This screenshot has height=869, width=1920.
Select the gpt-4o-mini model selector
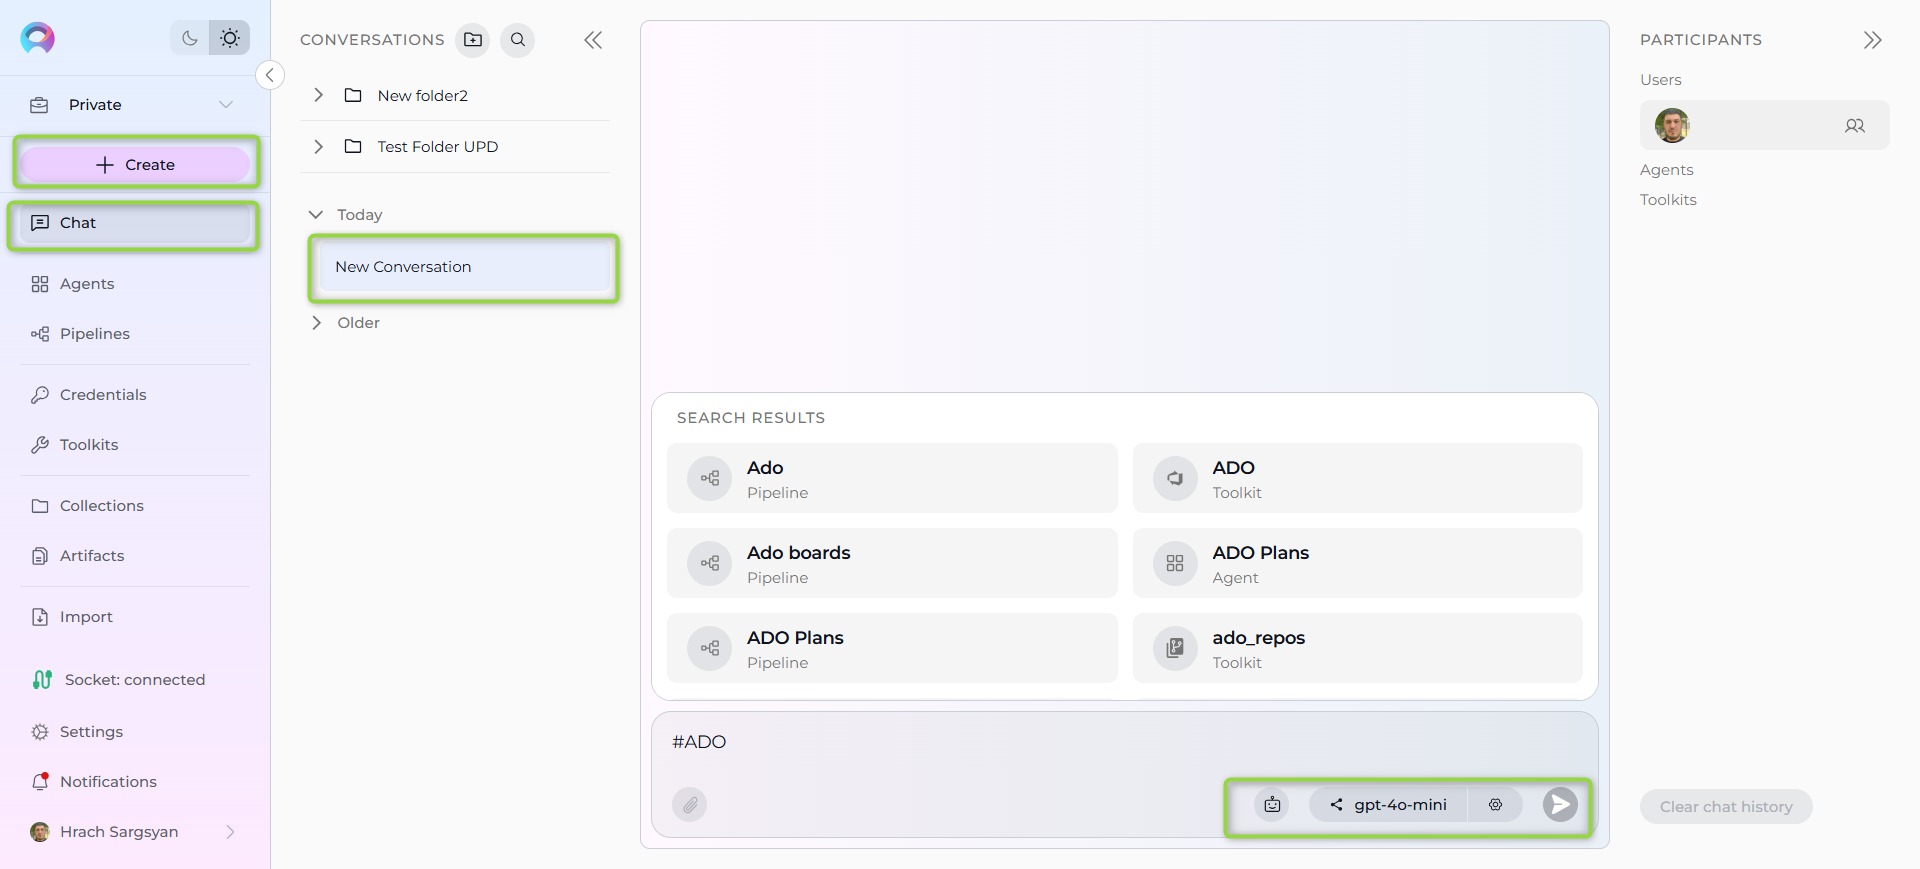pyautogui.click(x=1389, y=804)
